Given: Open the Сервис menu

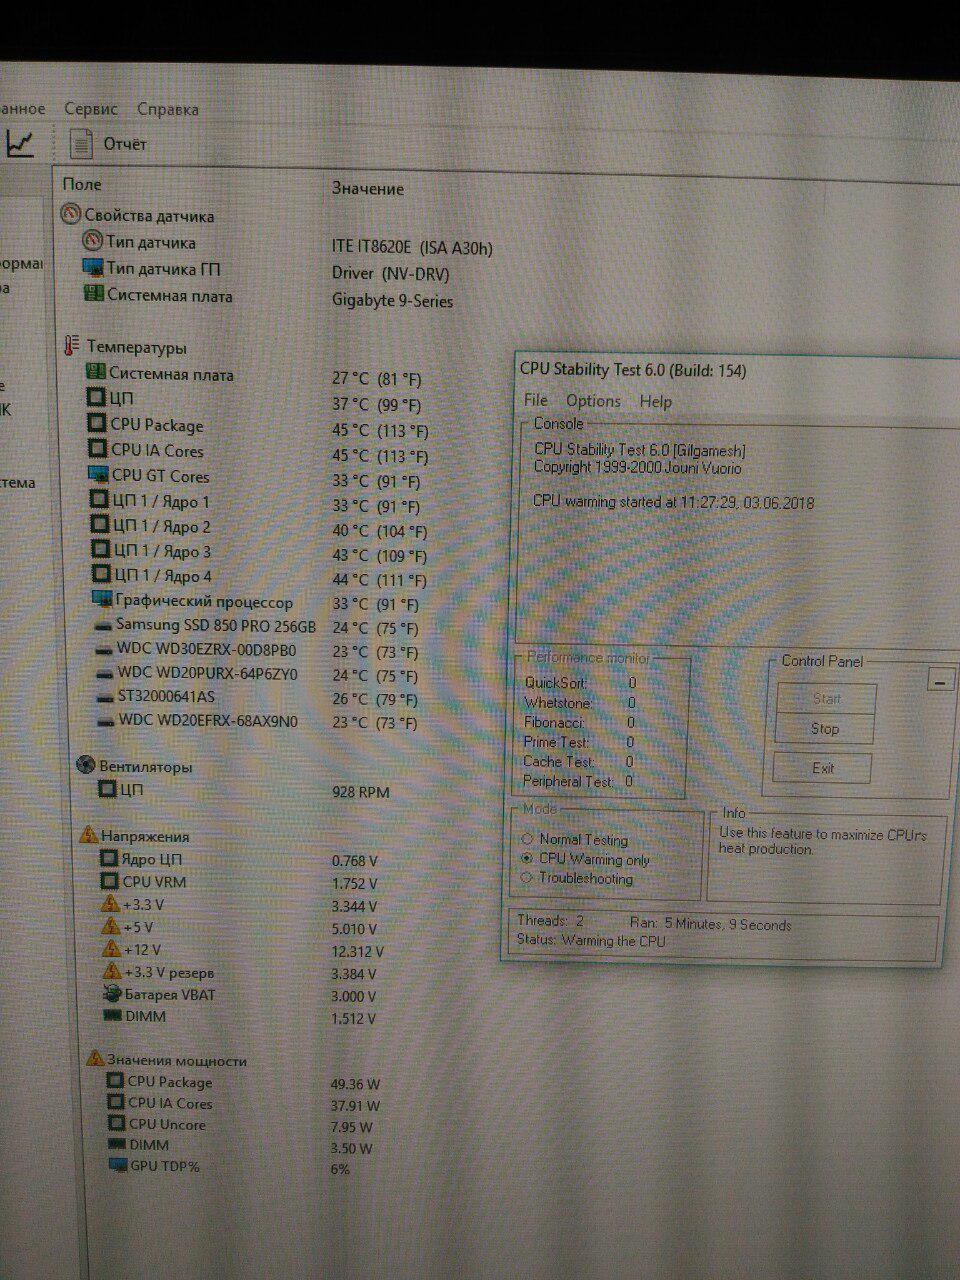Looking at the screenshot, I should click(x=91, y=109).
